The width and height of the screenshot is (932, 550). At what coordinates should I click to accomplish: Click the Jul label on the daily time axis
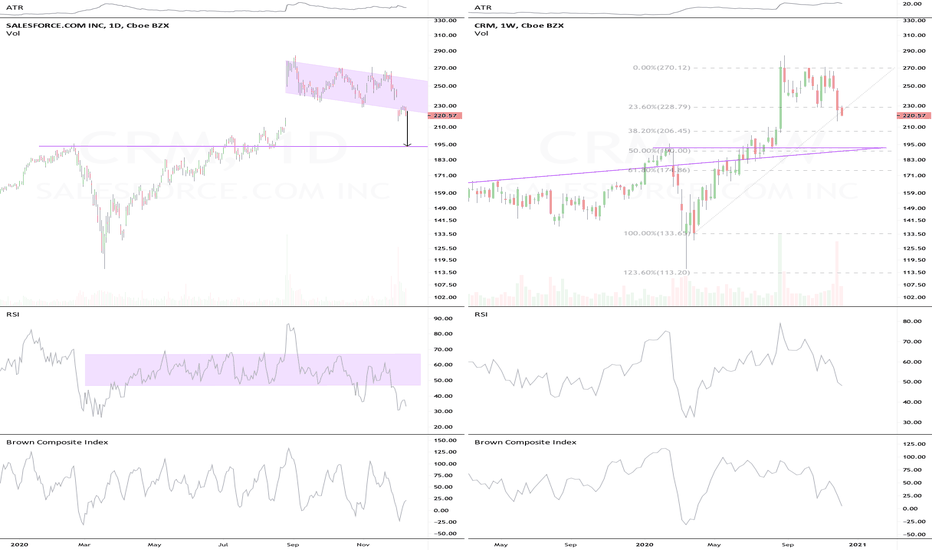click(223, 545)
